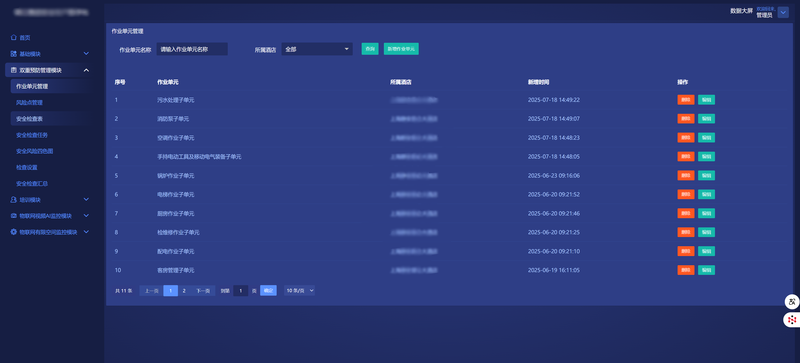
Task: Click the 新增作业单元 button
Action: (x=401, y=49)
